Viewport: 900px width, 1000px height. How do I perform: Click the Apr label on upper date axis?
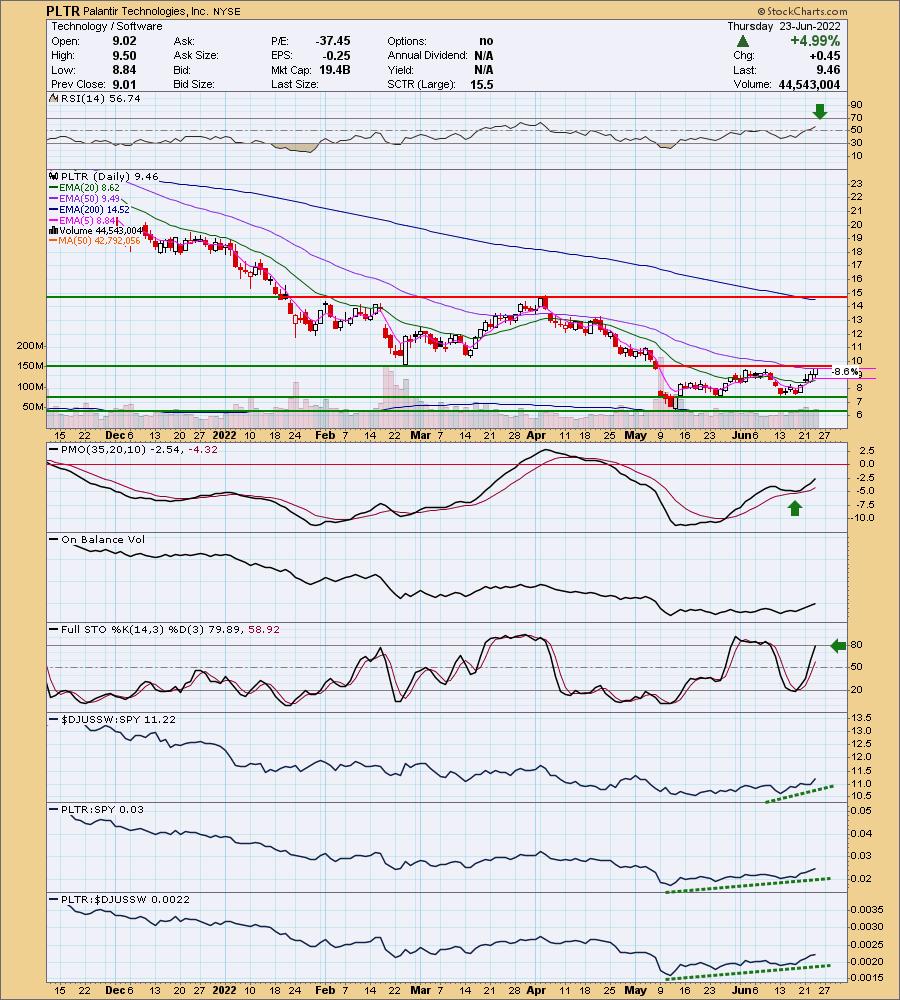point(536,435)
